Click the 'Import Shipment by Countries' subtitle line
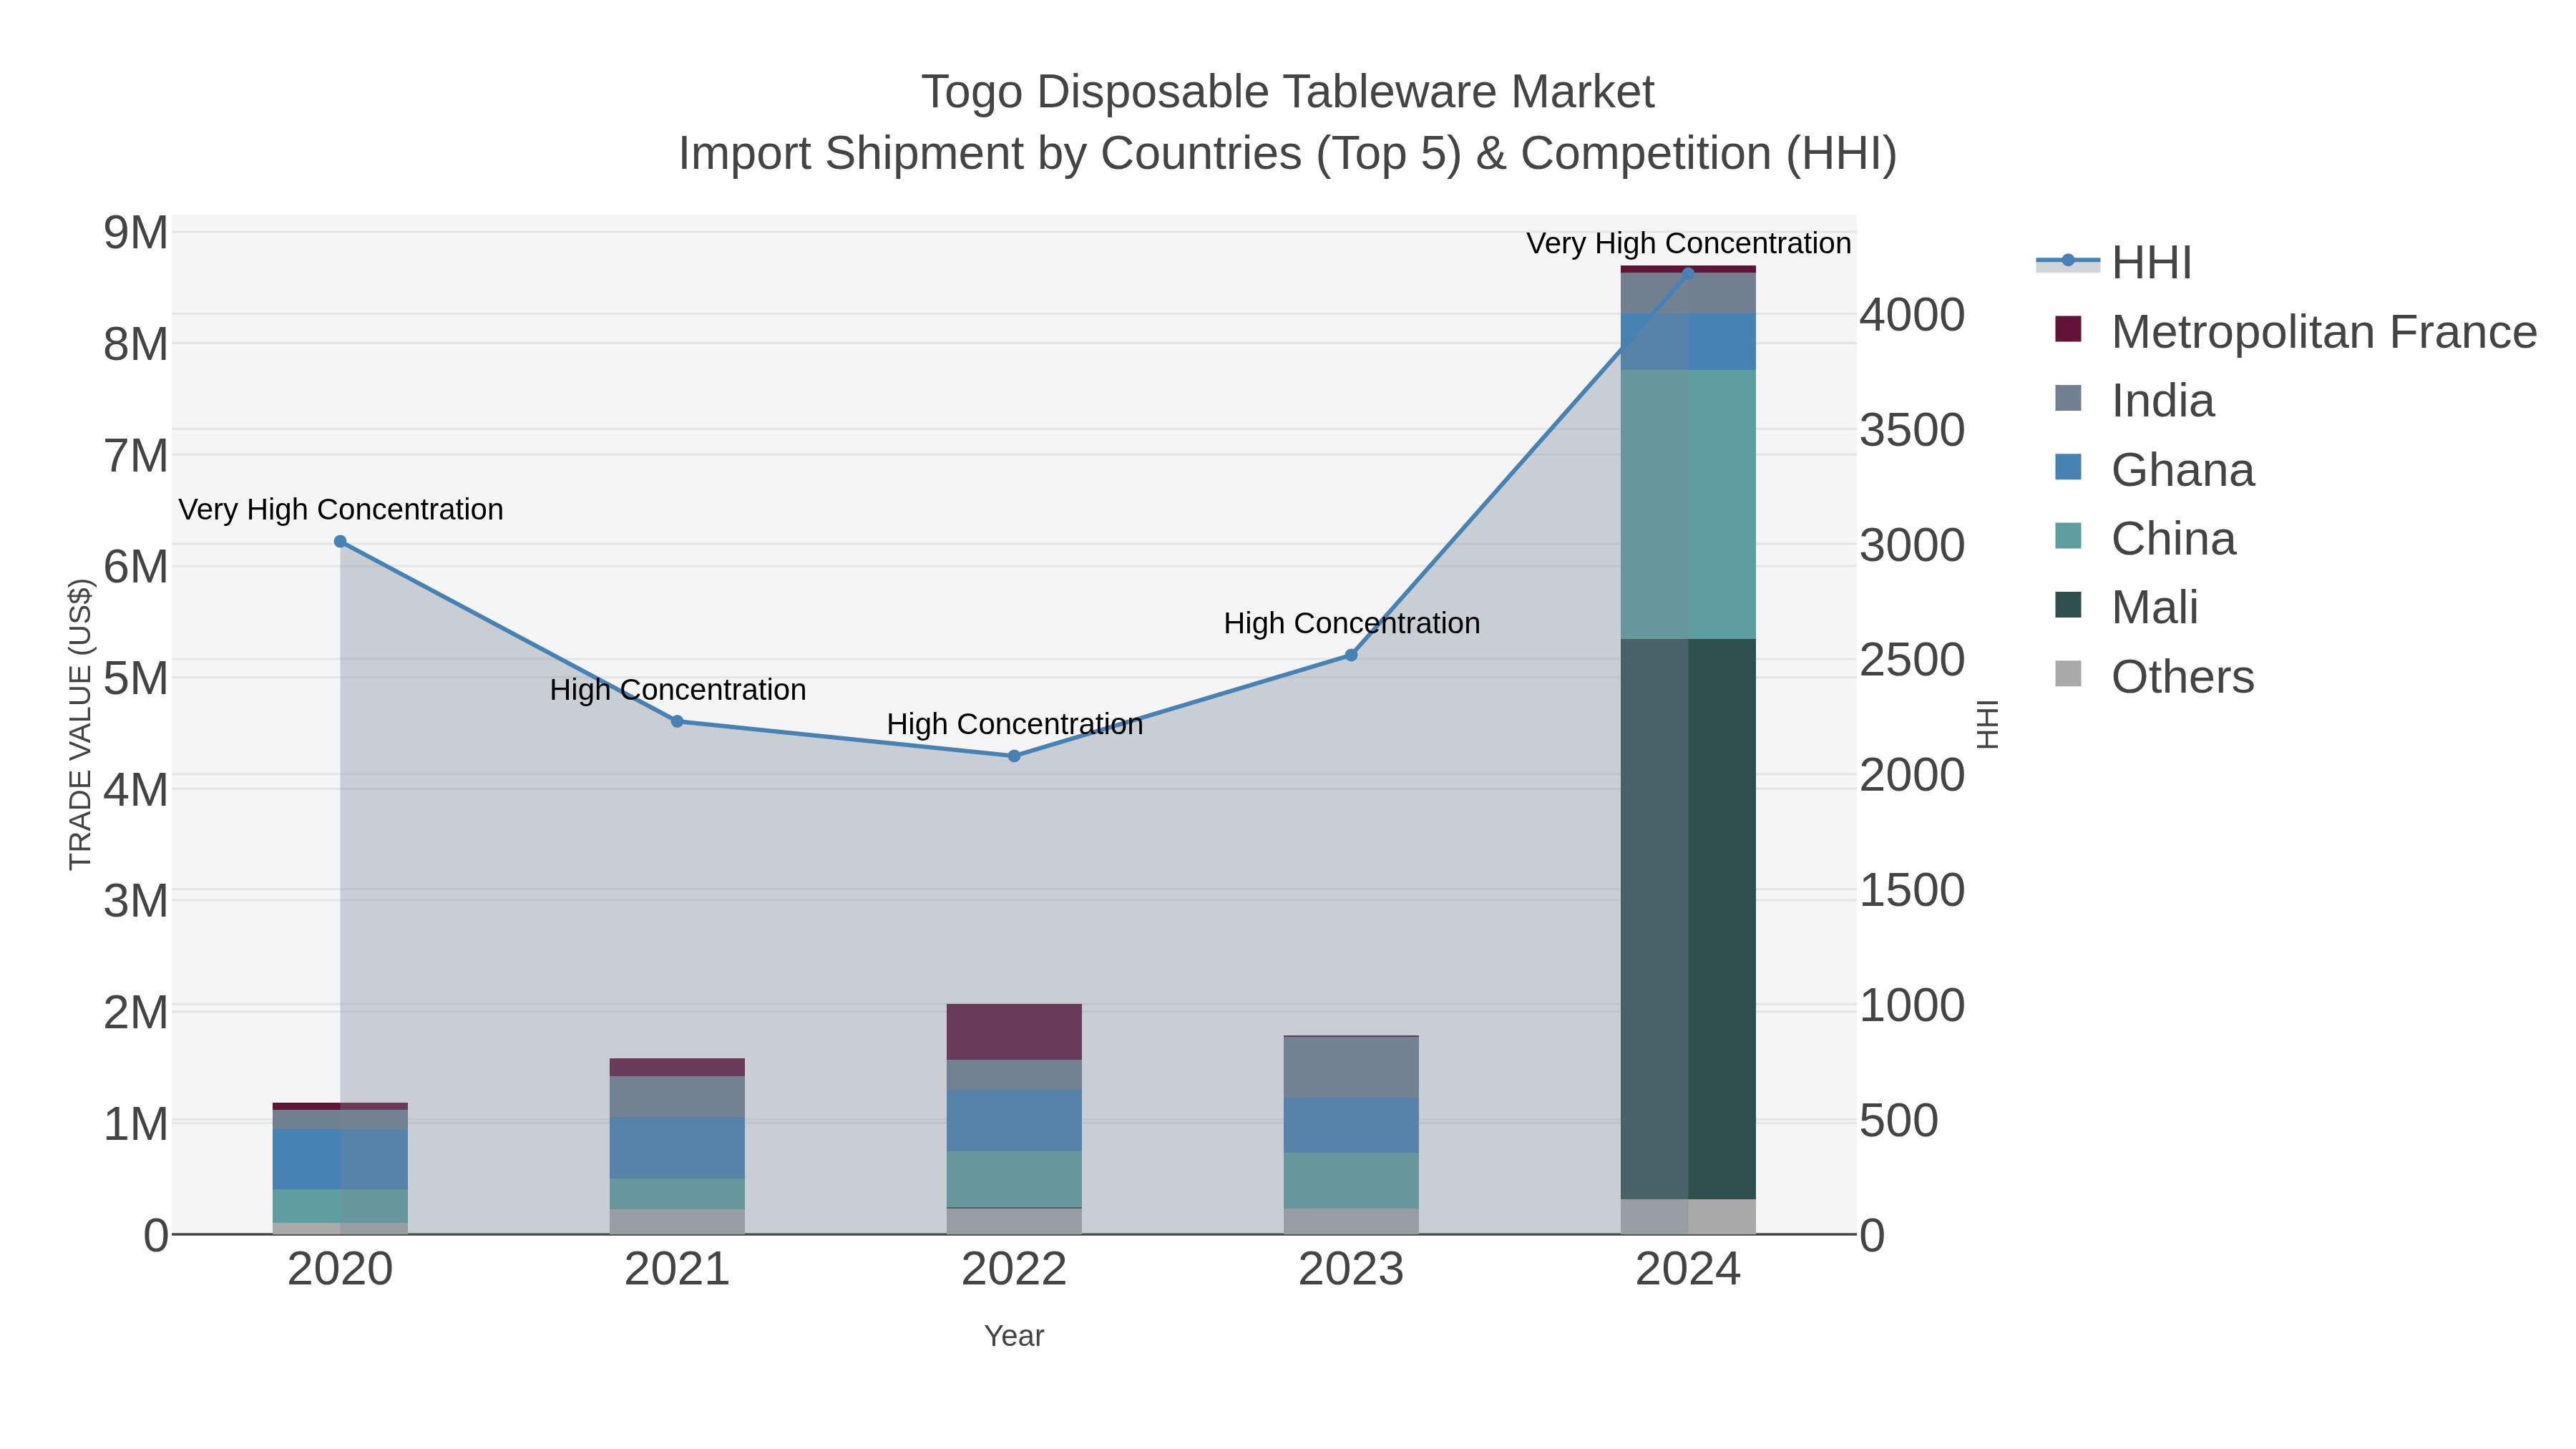Viewport: 2576px width, 1449px height. click(1288, 154)
